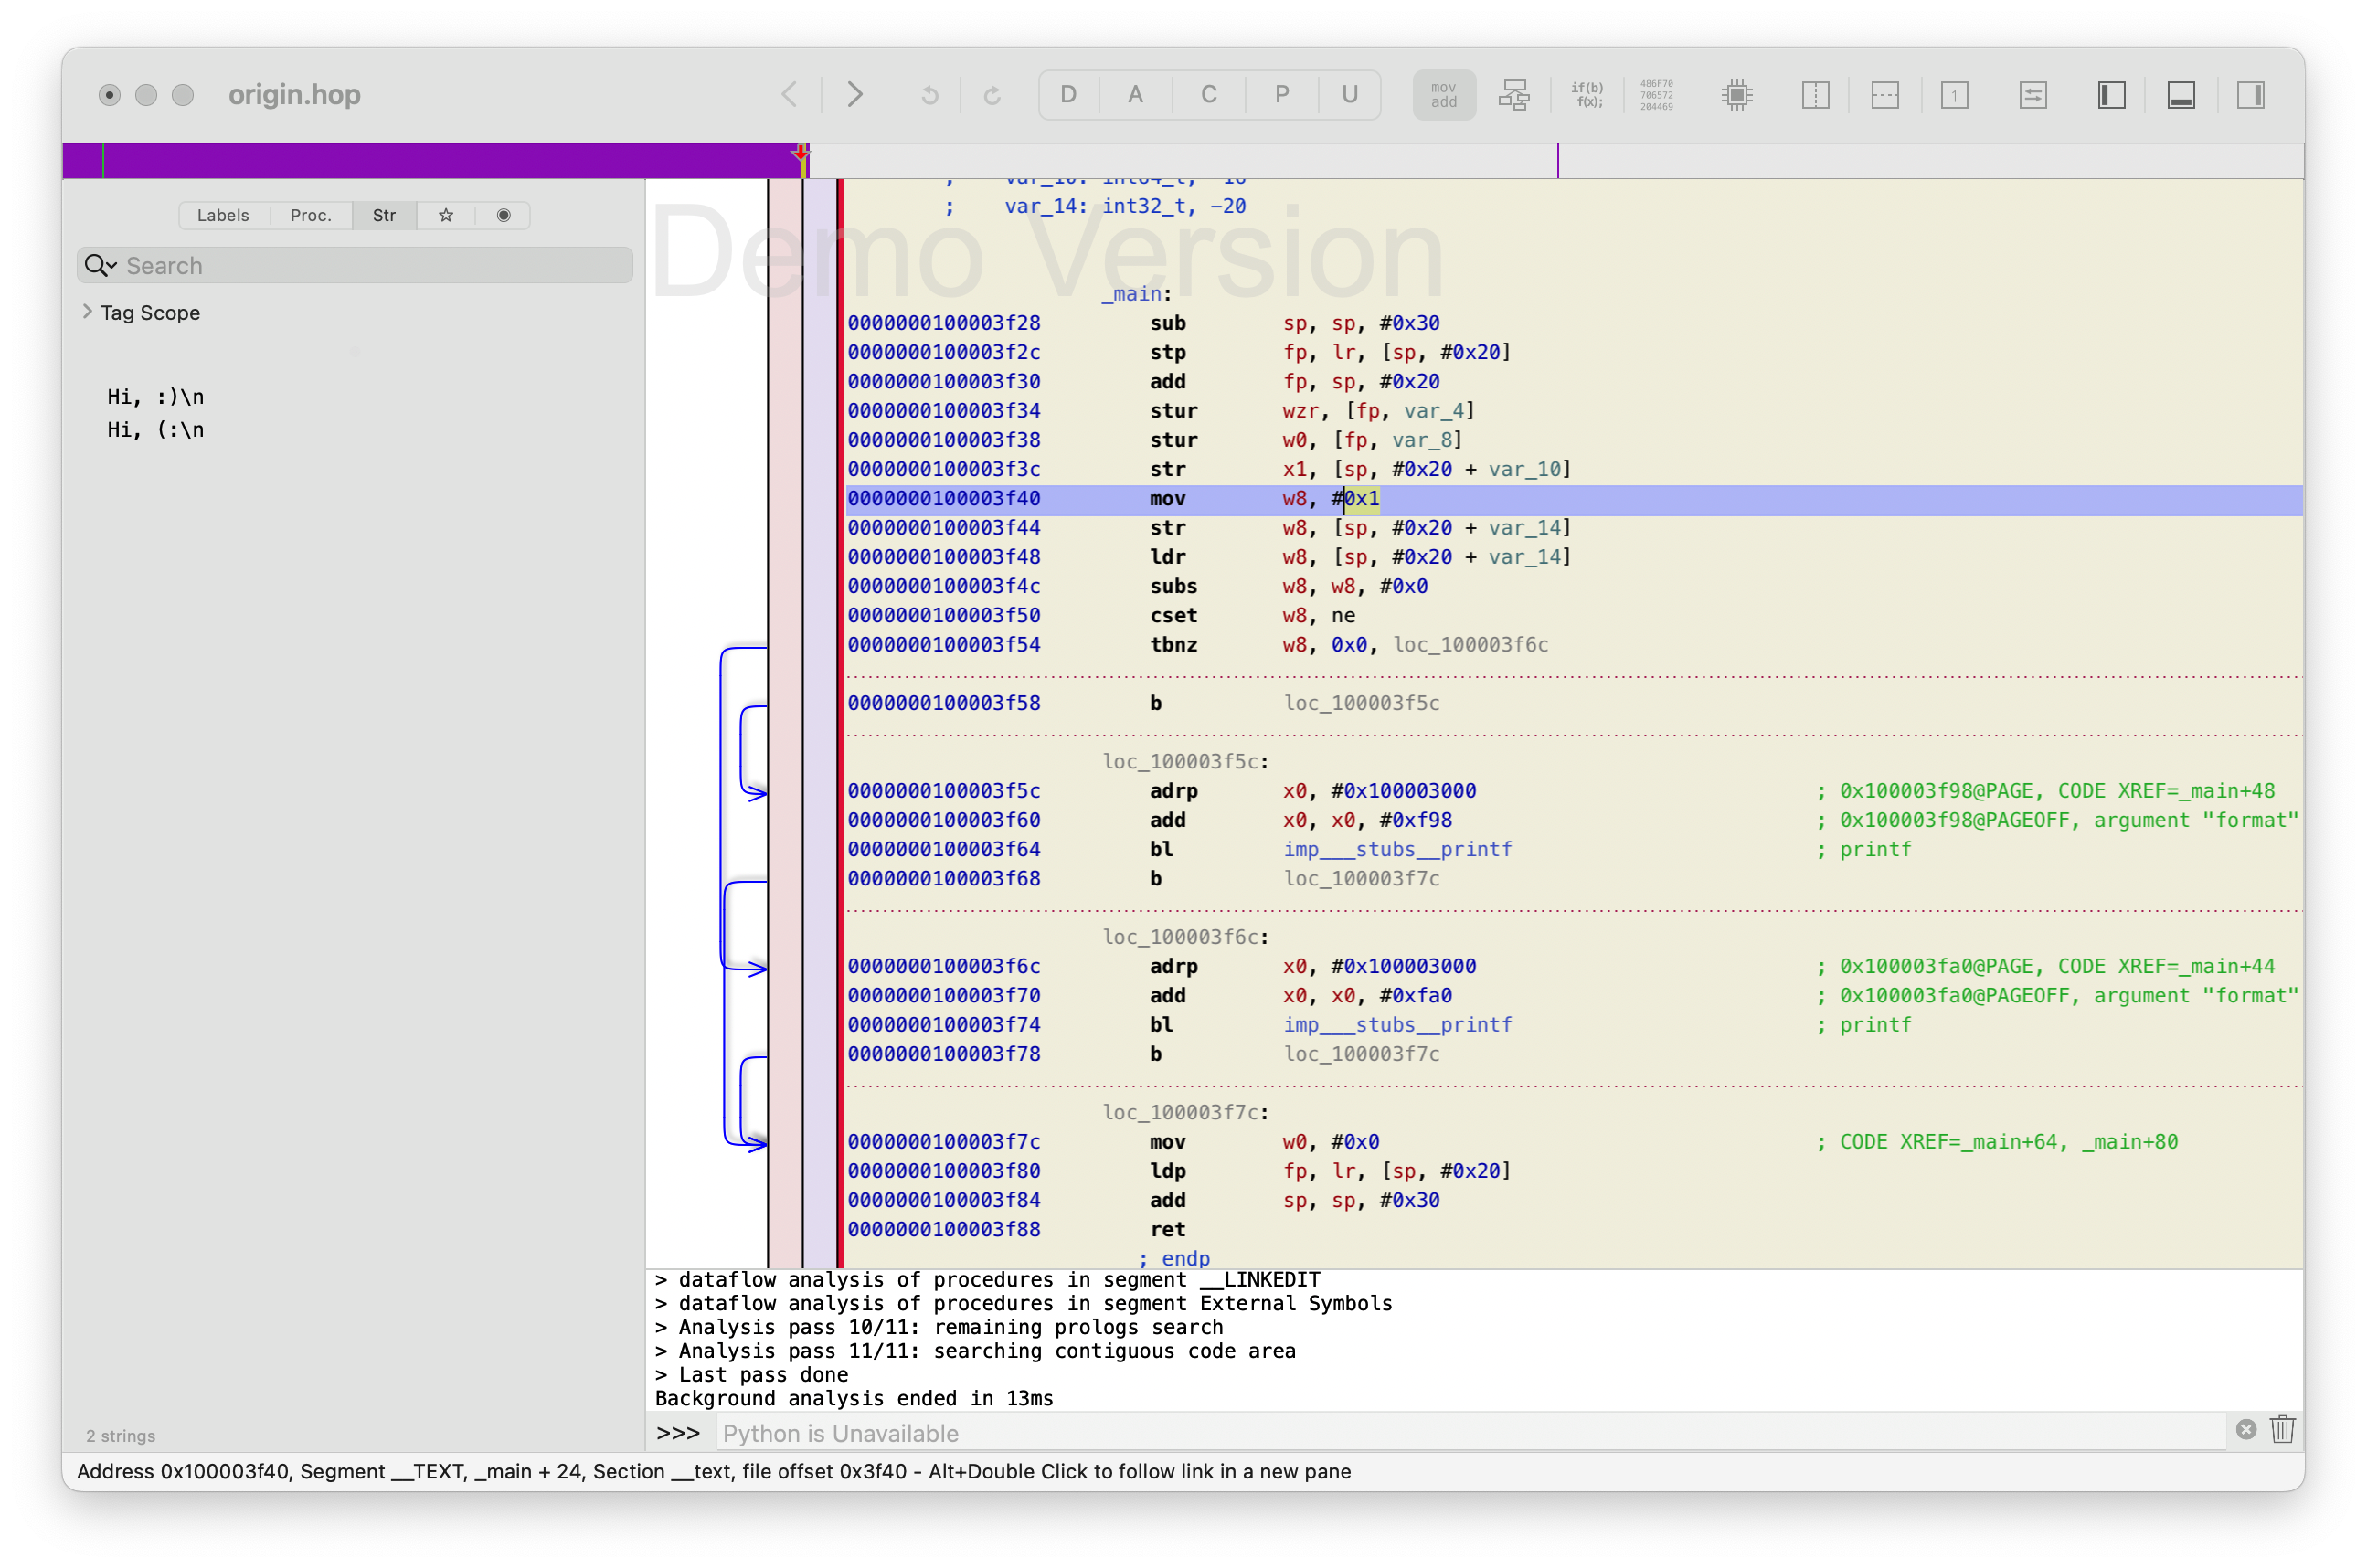
Task: Click the swap arrows toolbar icon
Action: click(x=2033, y=95)
